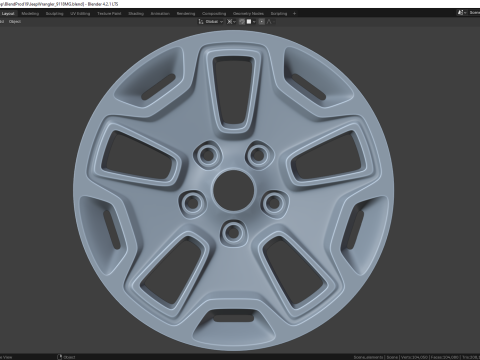Open the Scripting workspace tab

point(279,14)
